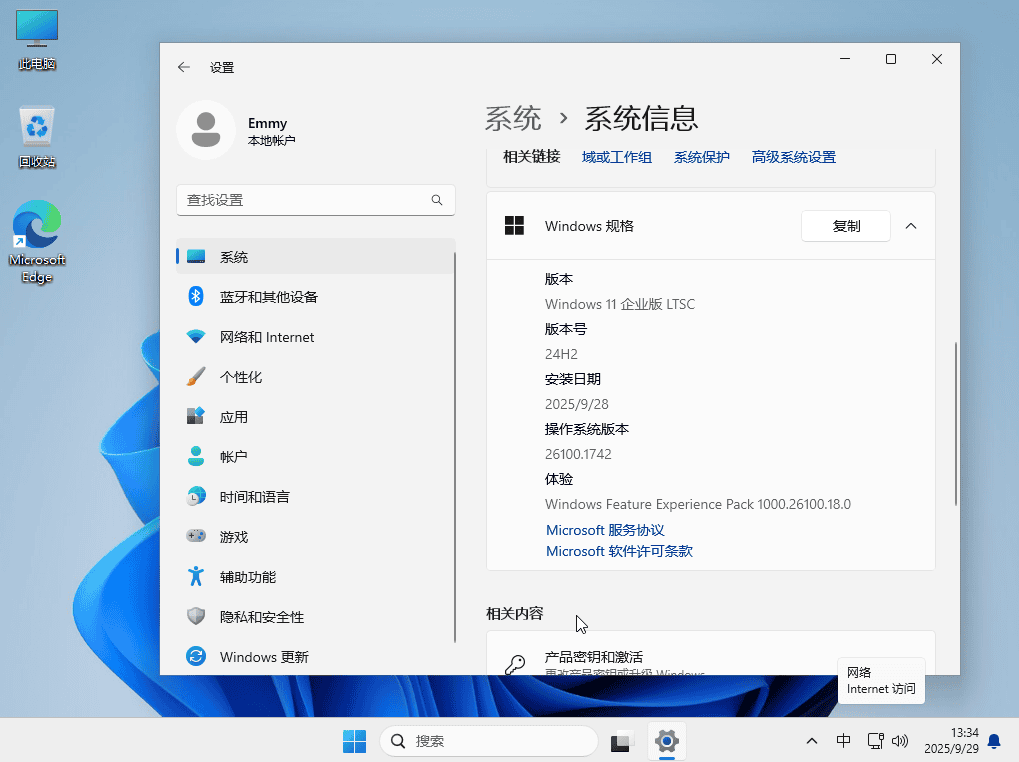Viewport: 1019px width, 762px height.
Task: Collapse the Windows specifications section
Action: point(911,226)
